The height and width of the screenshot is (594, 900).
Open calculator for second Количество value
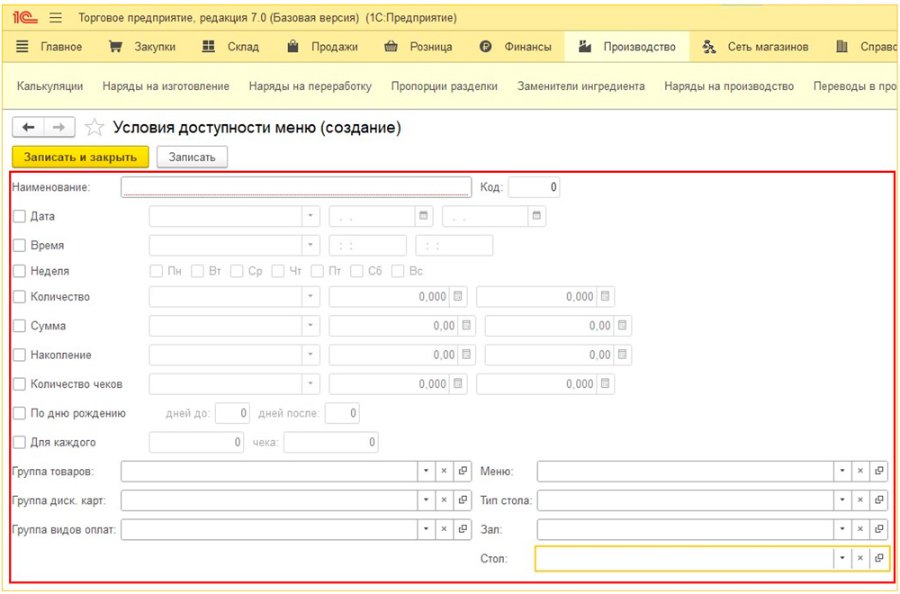point(605,297)
